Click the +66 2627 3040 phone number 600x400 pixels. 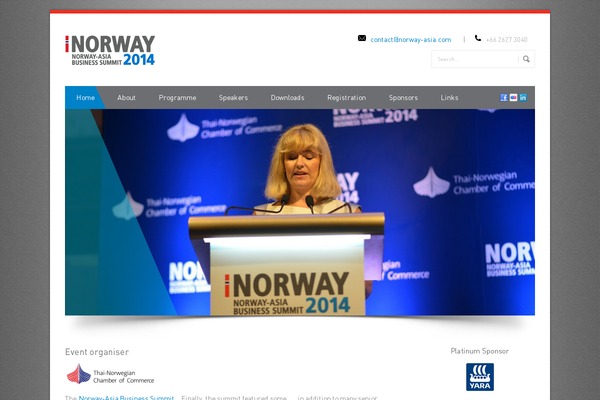(x=507, y=39)
